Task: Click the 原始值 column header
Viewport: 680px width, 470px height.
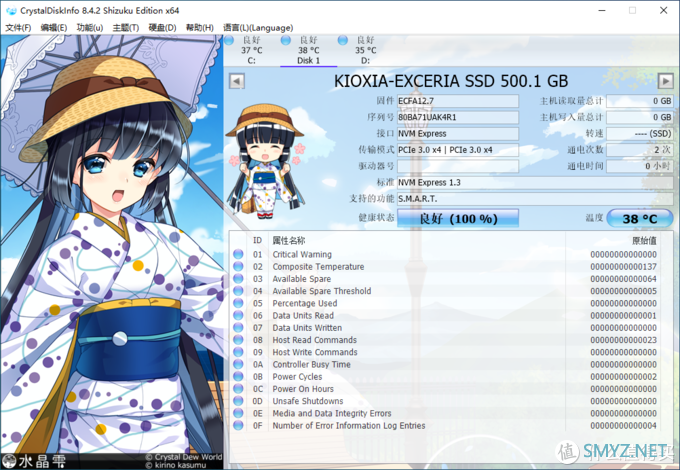Action: point(644,241)
